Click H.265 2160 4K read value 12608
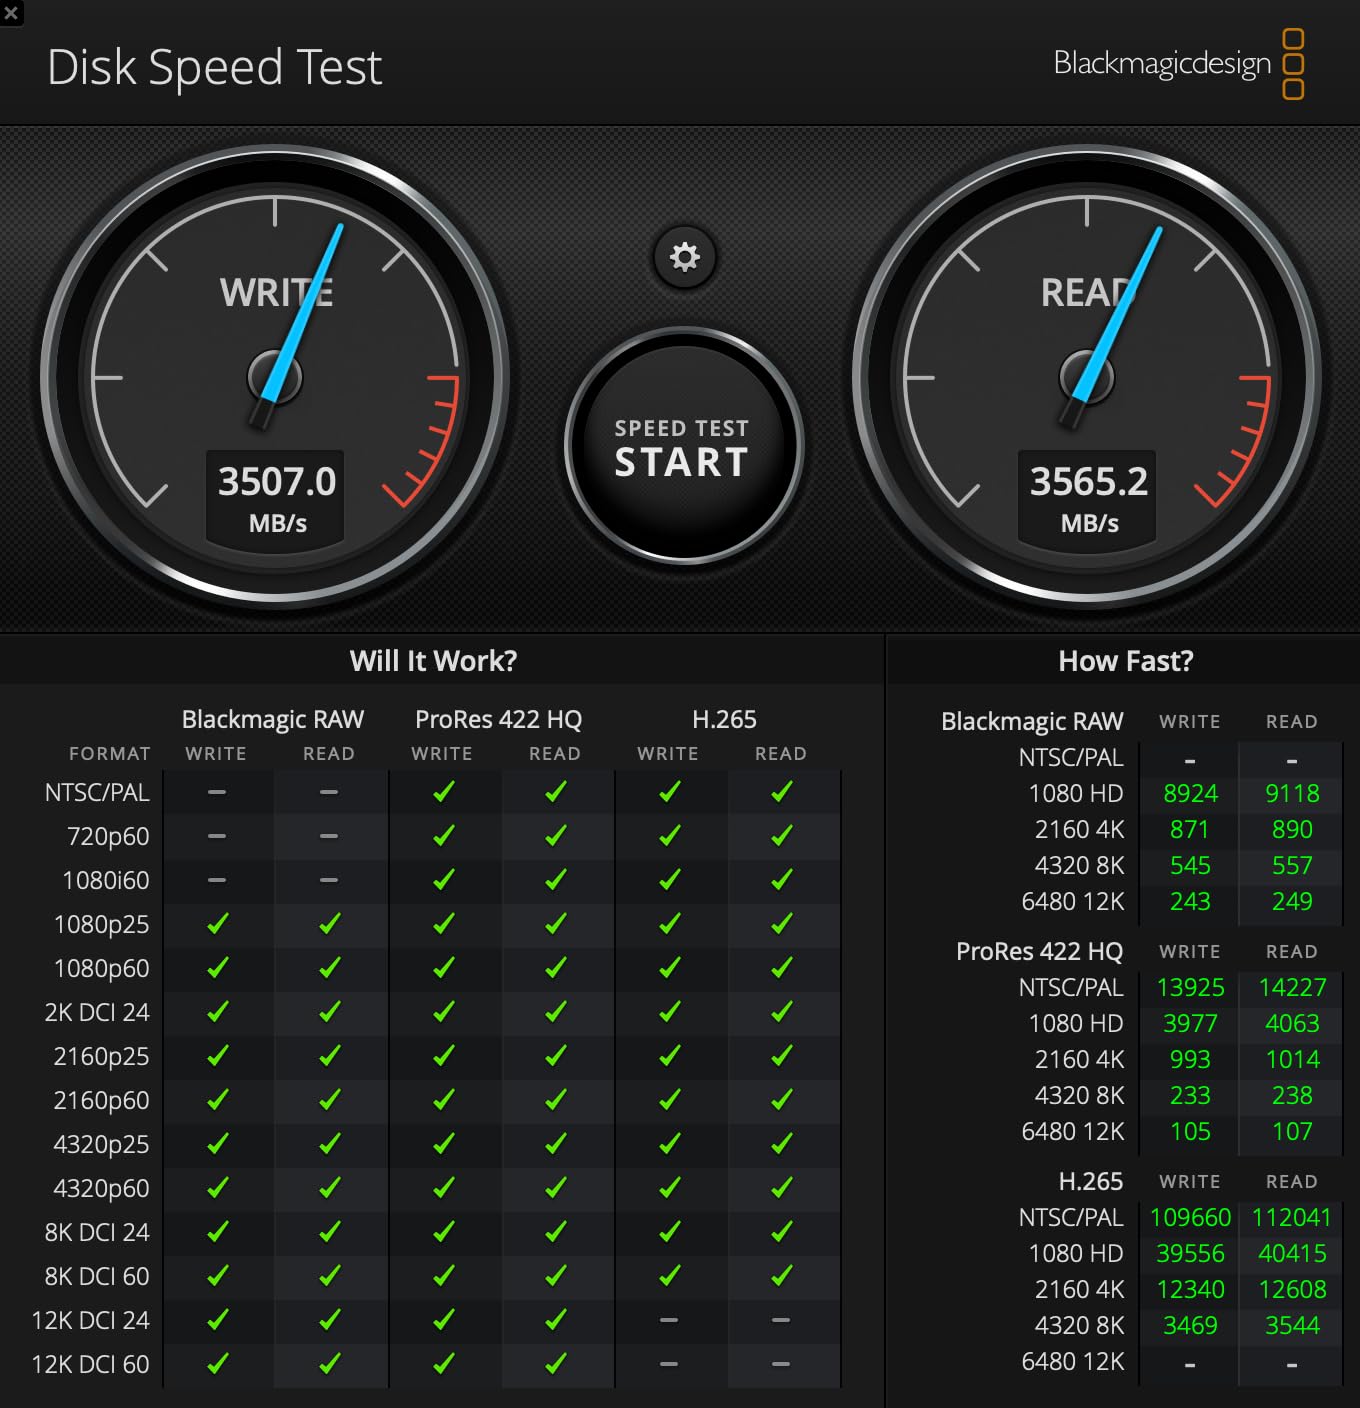The width and height of the screenshot is (1360, 1408). click(1292, 1290)
